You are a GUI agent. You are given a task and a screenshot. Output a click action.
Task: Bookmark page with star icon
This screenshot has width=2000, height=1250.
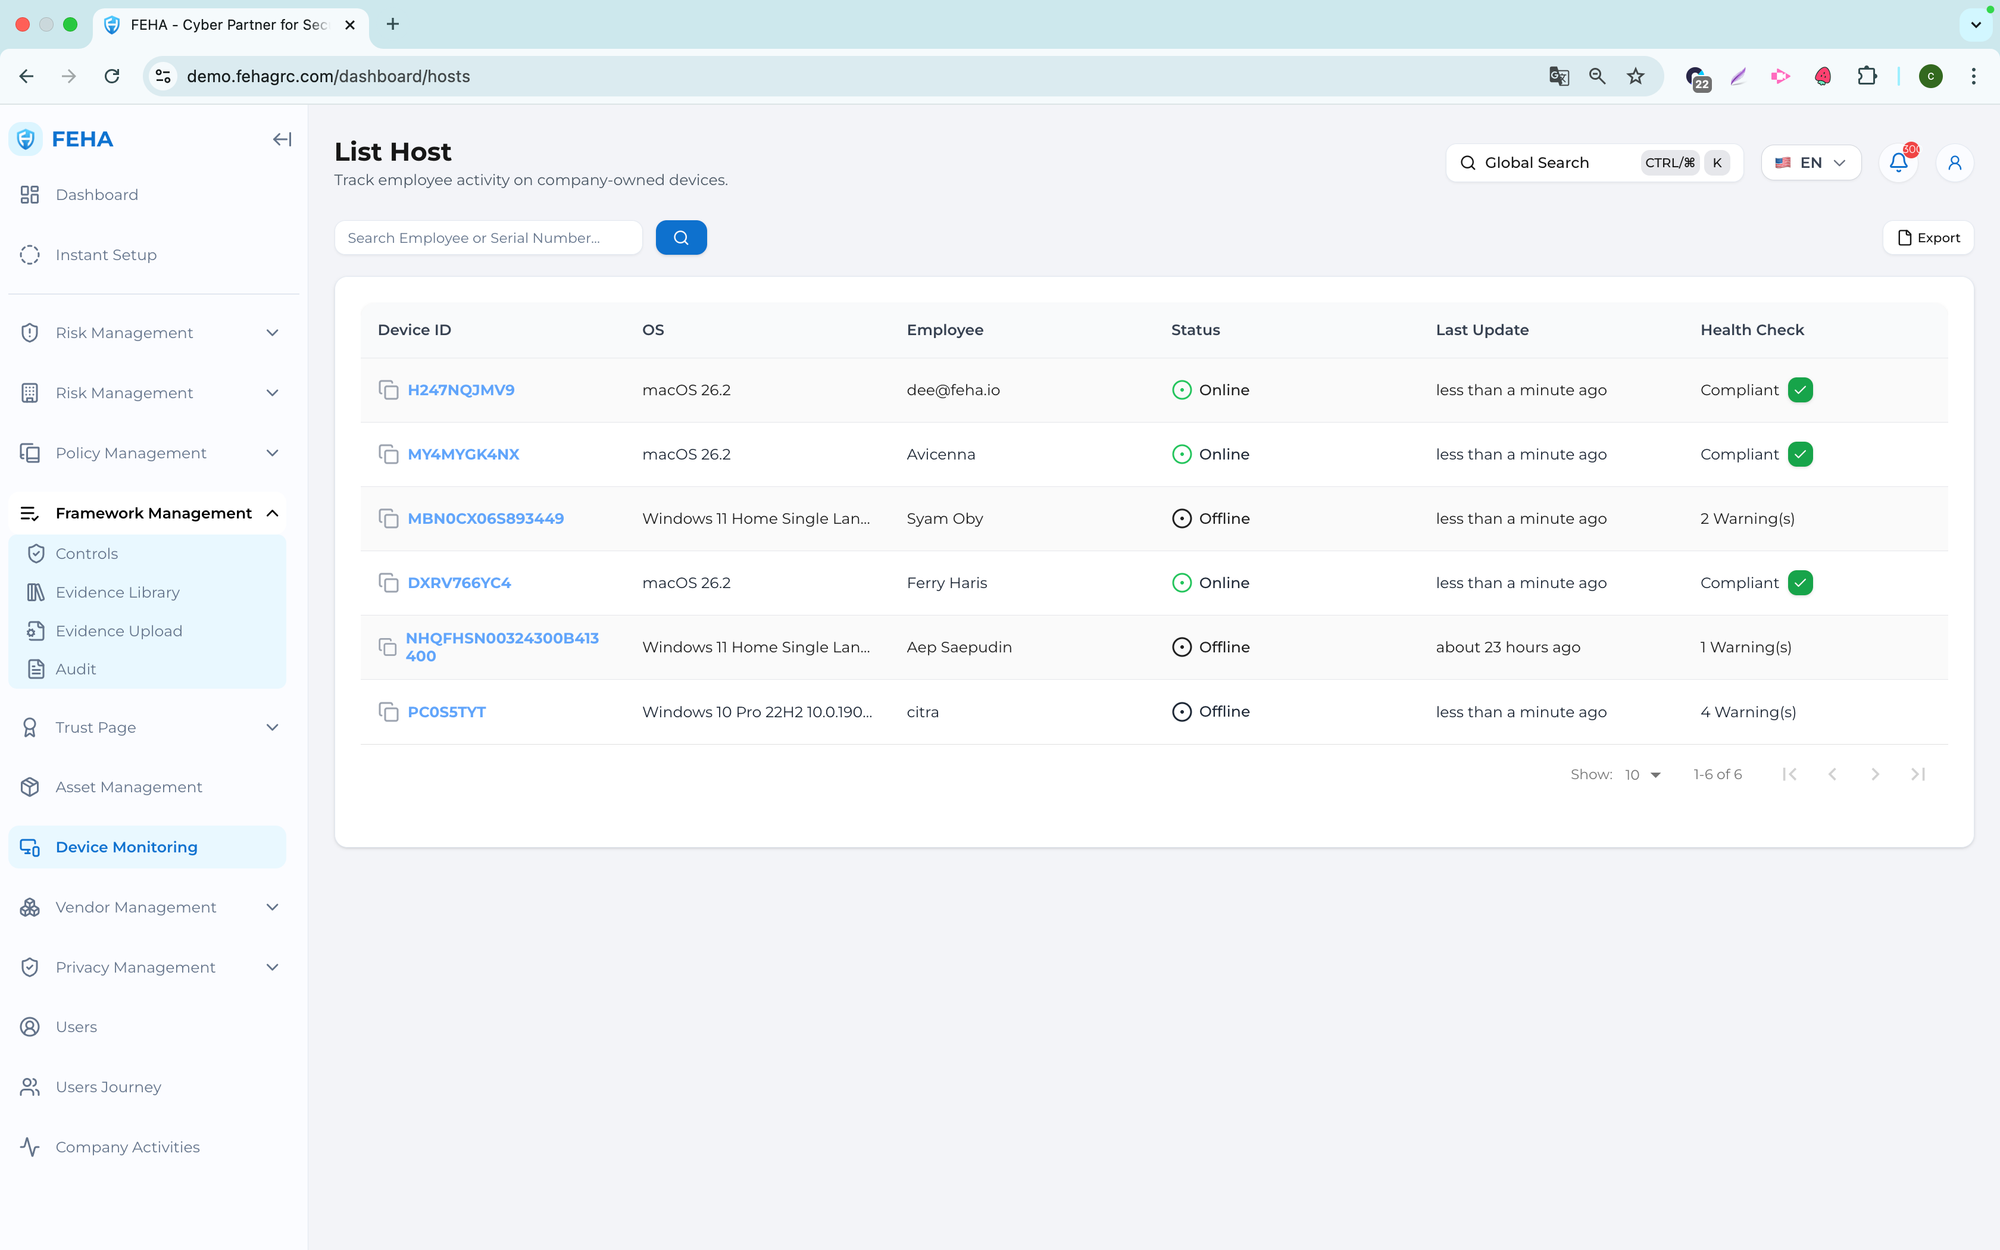(1636, 76)
